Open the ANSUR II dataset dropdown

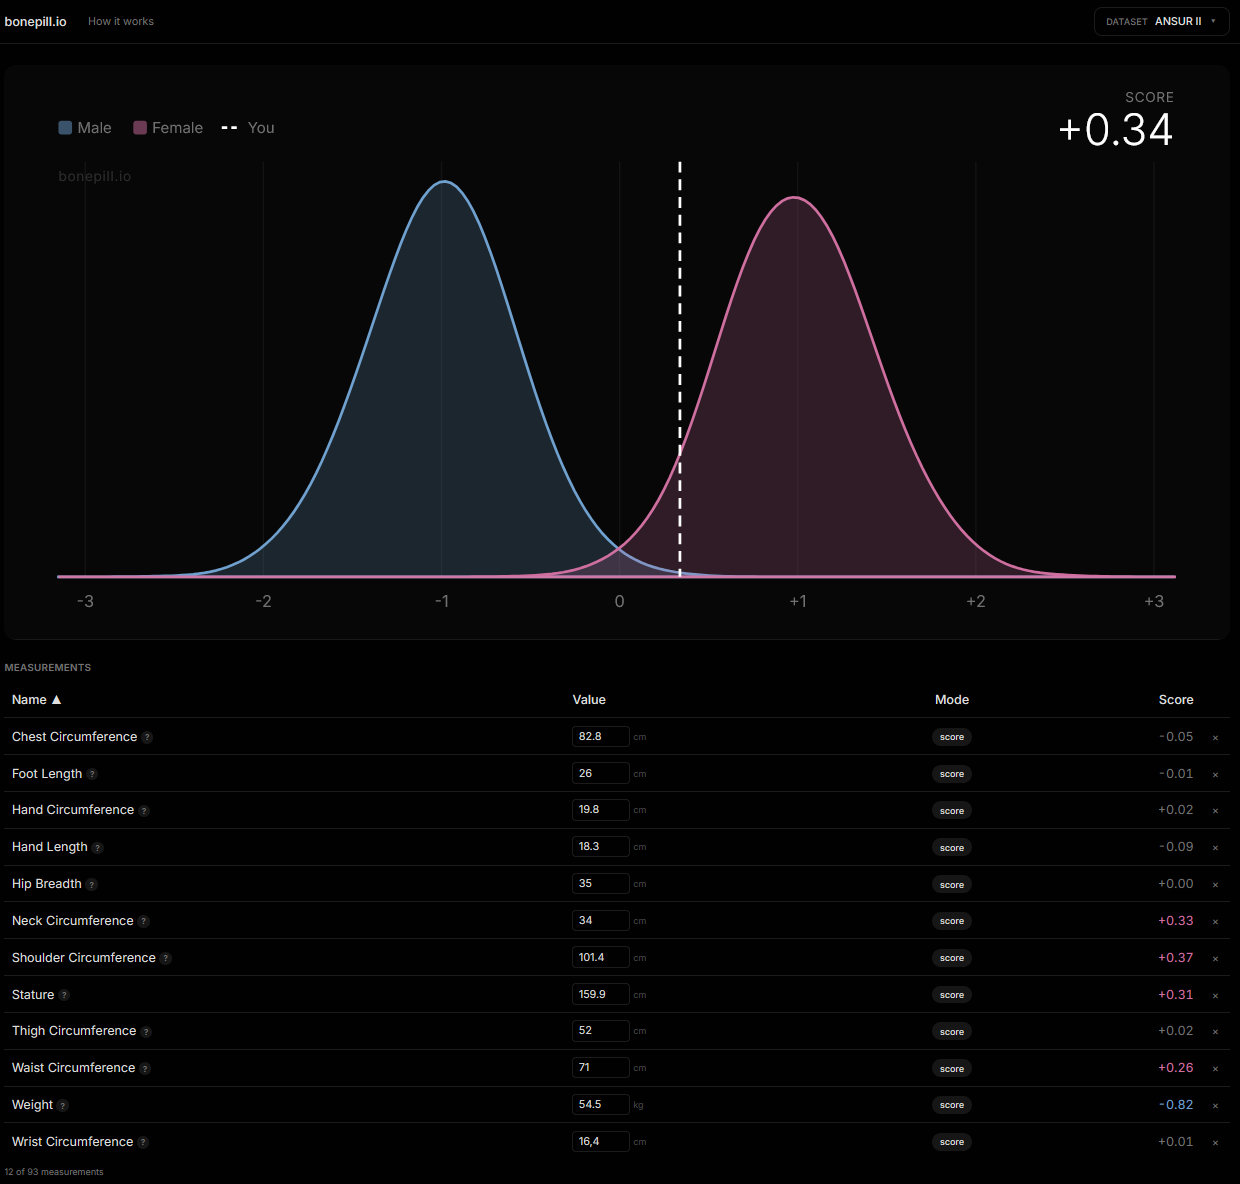point(1161,21)
